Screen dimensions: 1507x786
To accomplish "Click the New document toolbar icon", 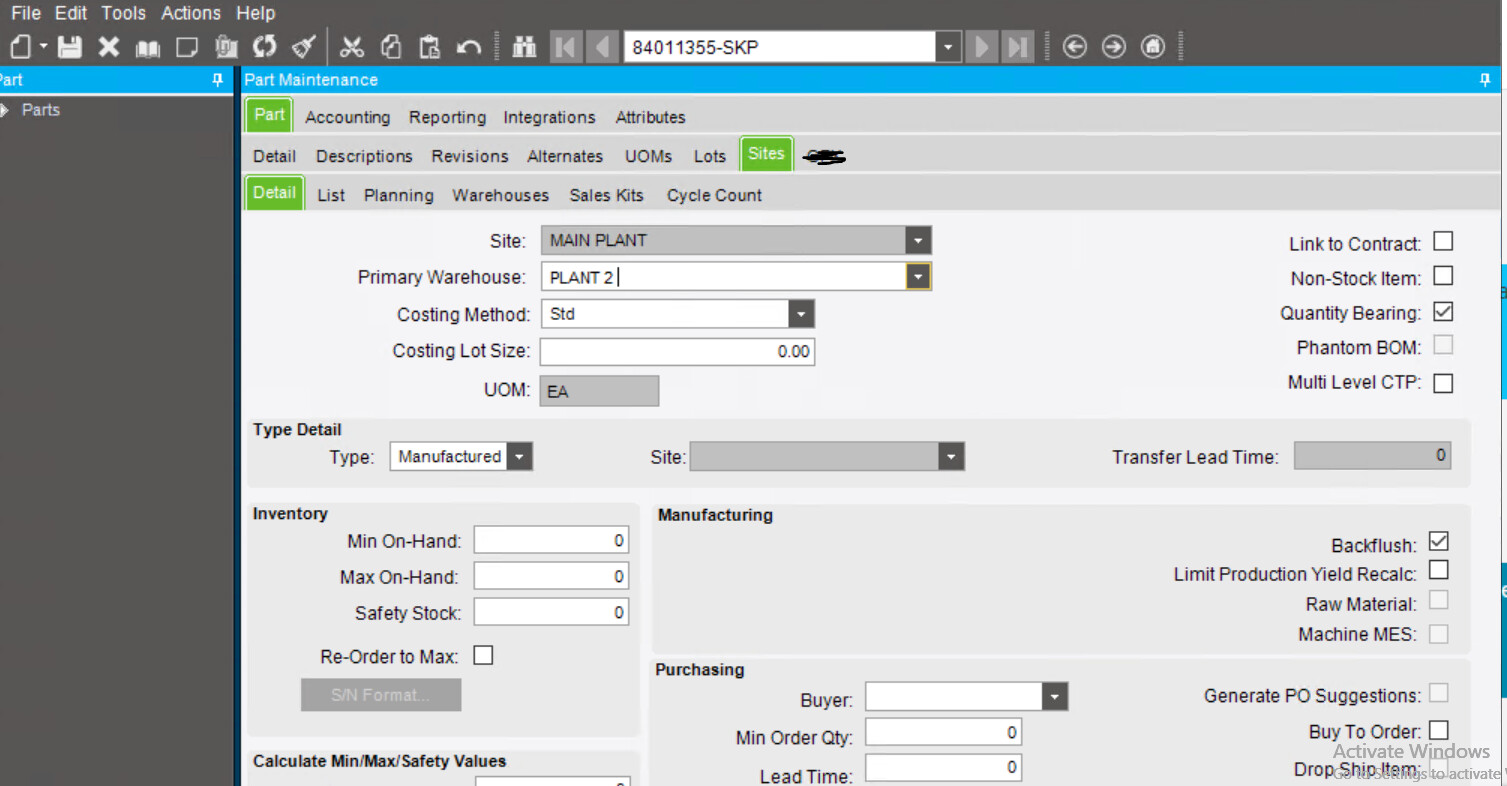I will (x=21, y=47).
